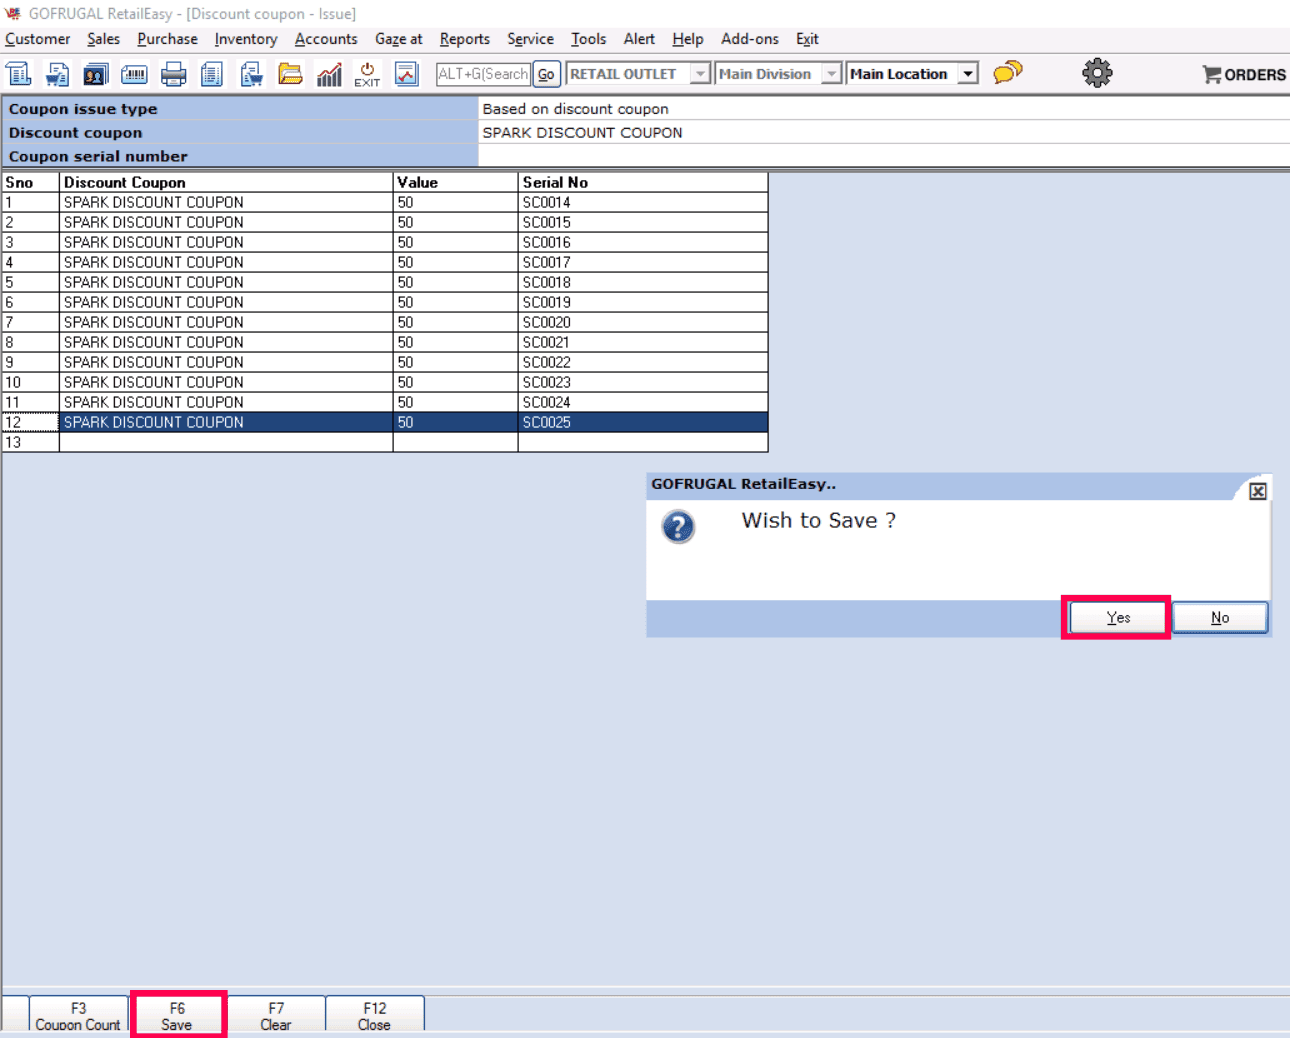The width and height of the screenshot is (1290, 1038).
Task: Open the document with cart toolbar icon
Action: [x=57, y=74]
